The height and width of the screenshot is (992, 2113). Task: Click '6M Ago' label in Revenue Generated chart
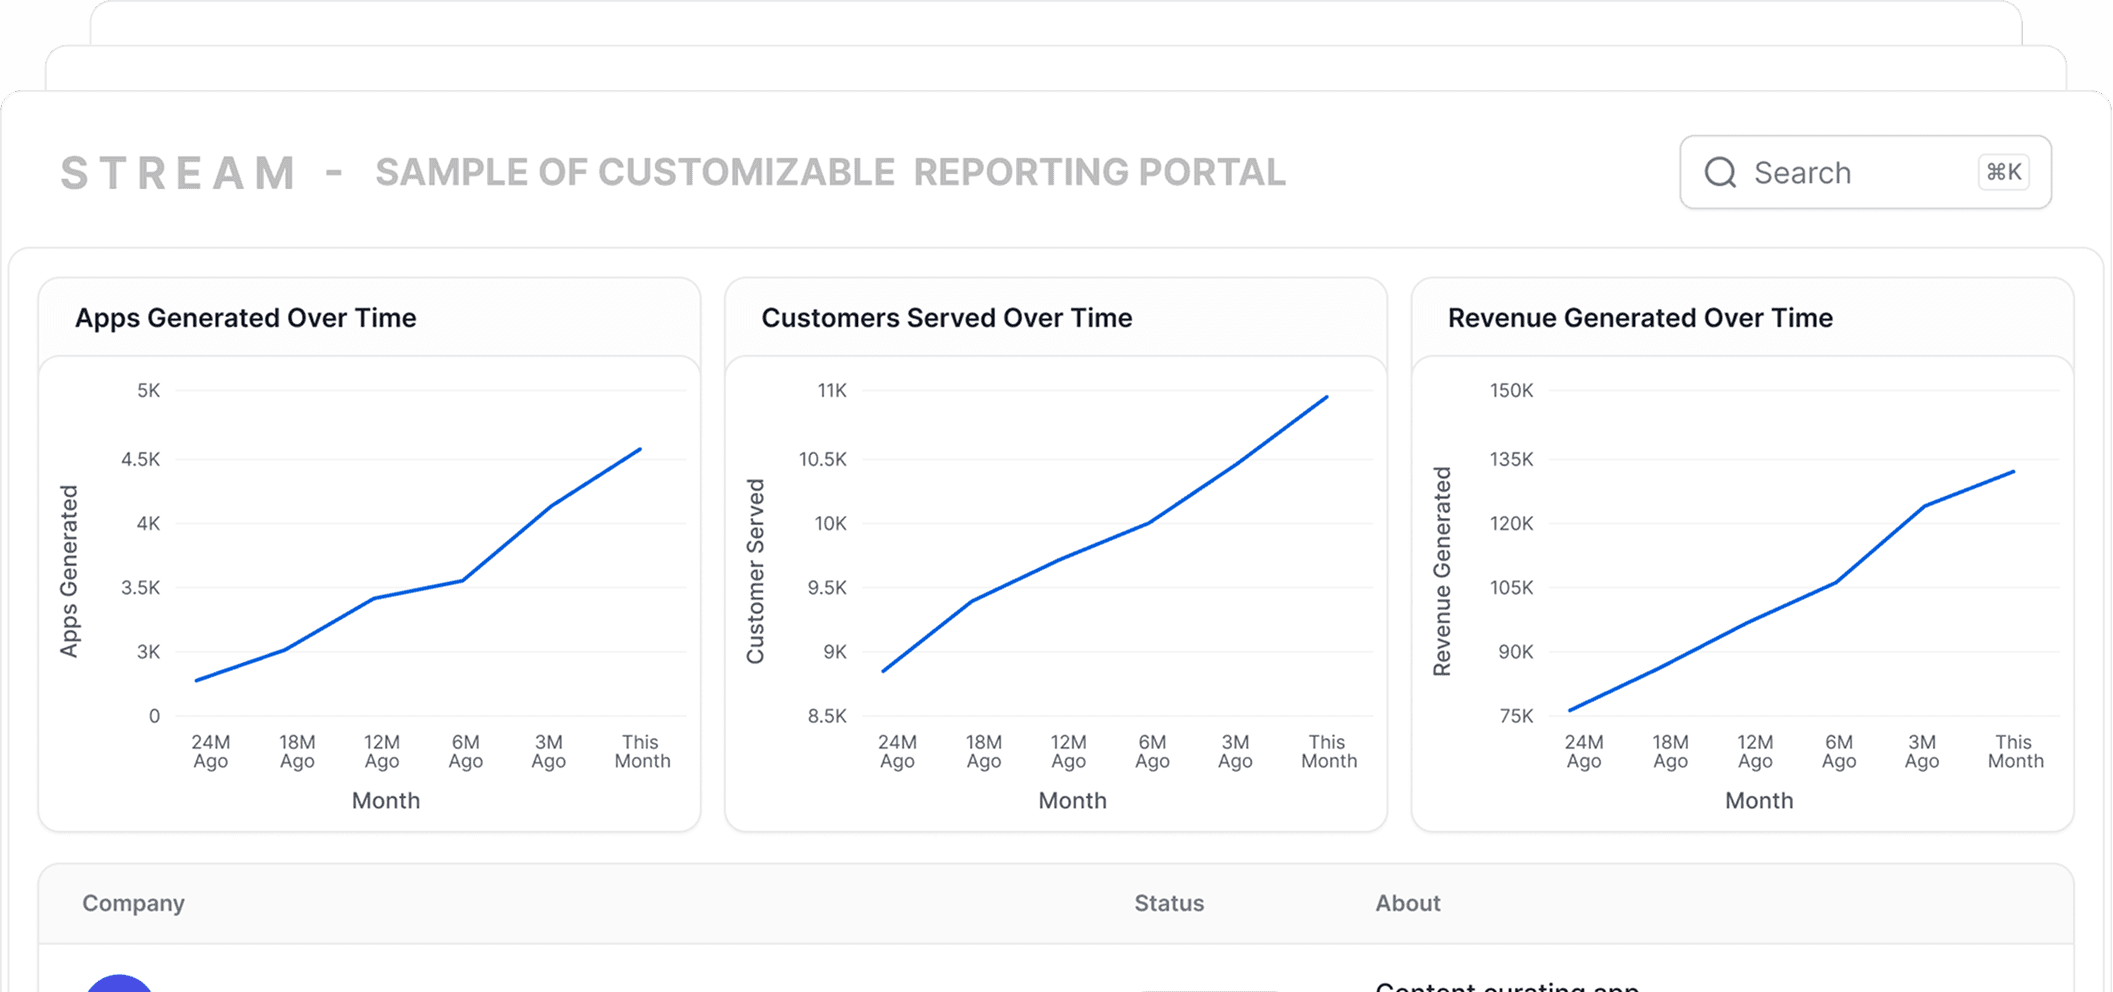tap(1838, 751)
